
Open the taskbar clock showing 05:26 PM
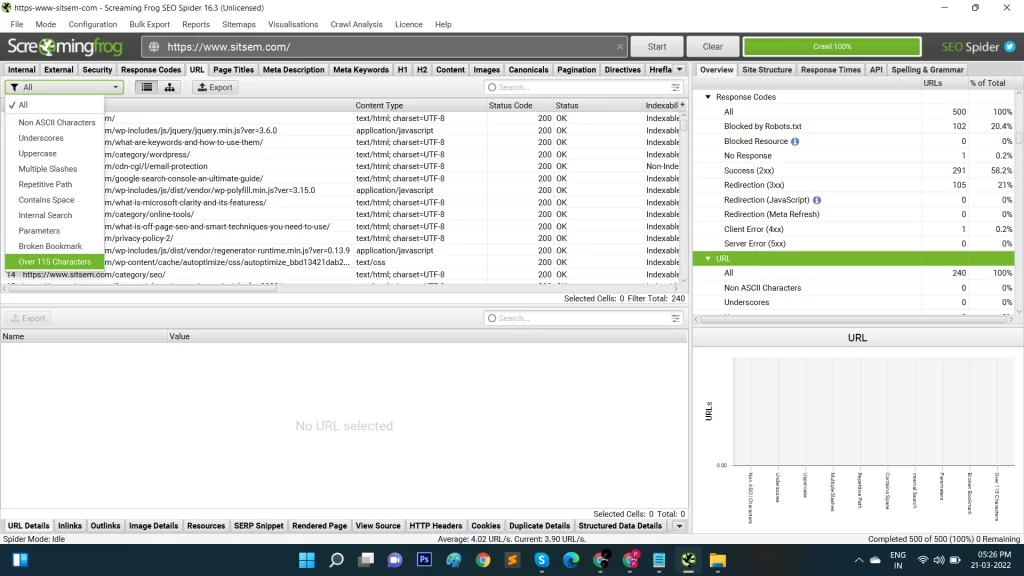point(989,560)
